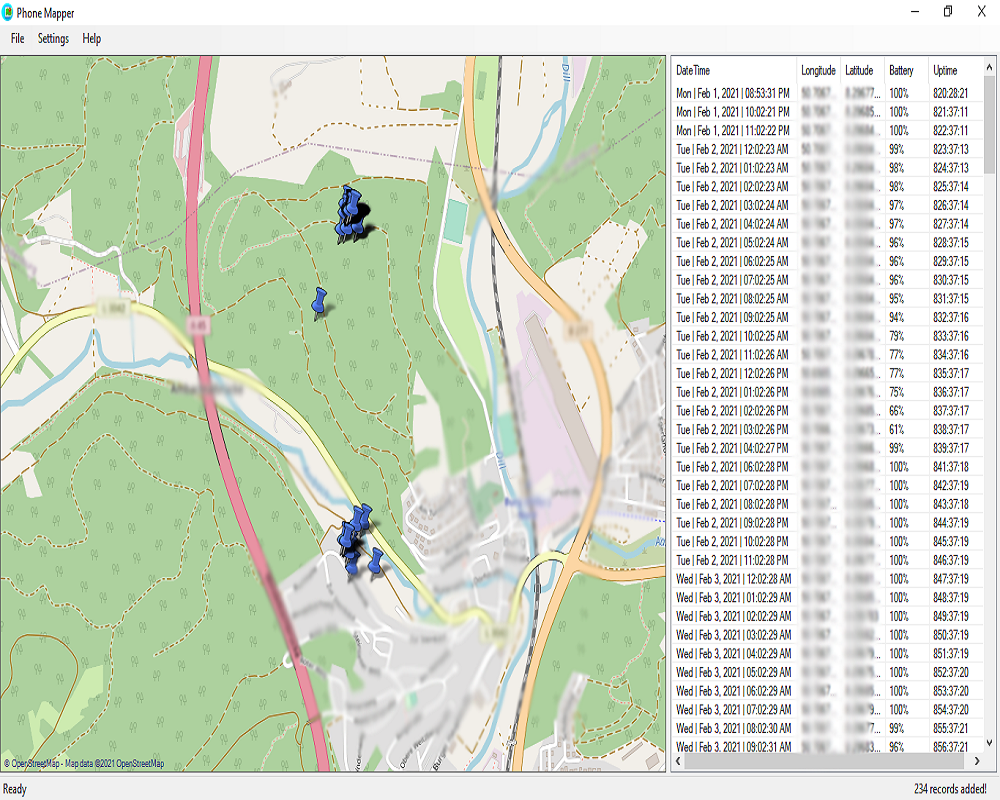Open the File menu
This screenshot has height=800, width=1000.
(x=17, y=39)
